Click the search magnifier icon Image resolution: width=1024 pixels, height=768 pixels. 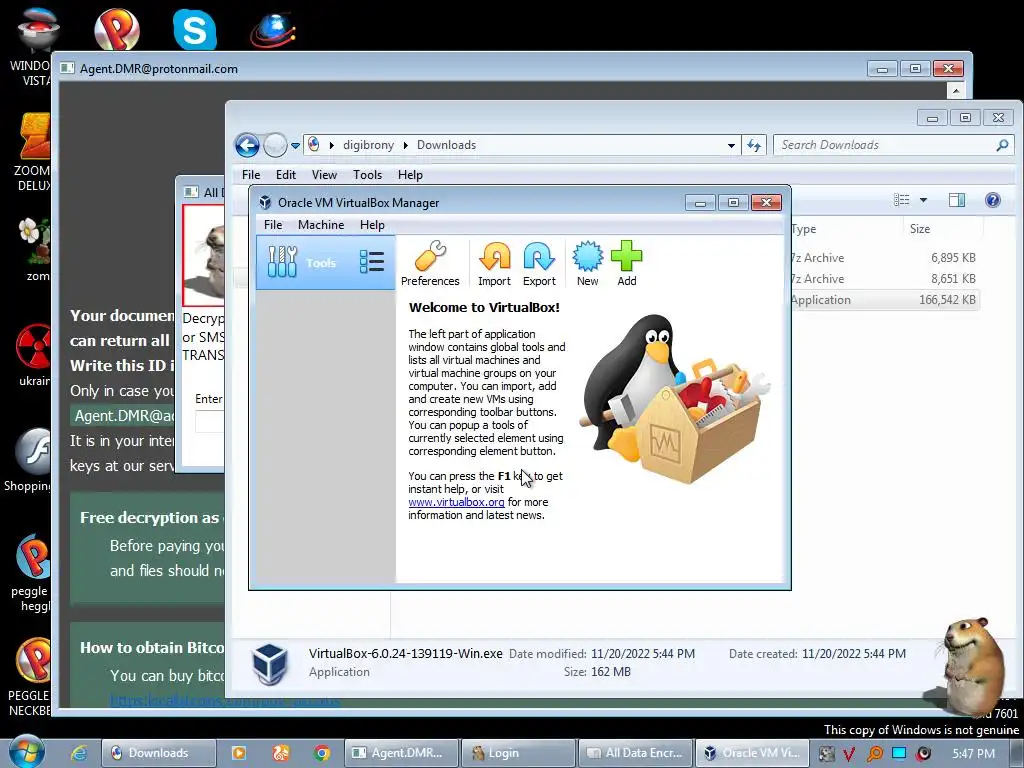(x=1002, y=145)
